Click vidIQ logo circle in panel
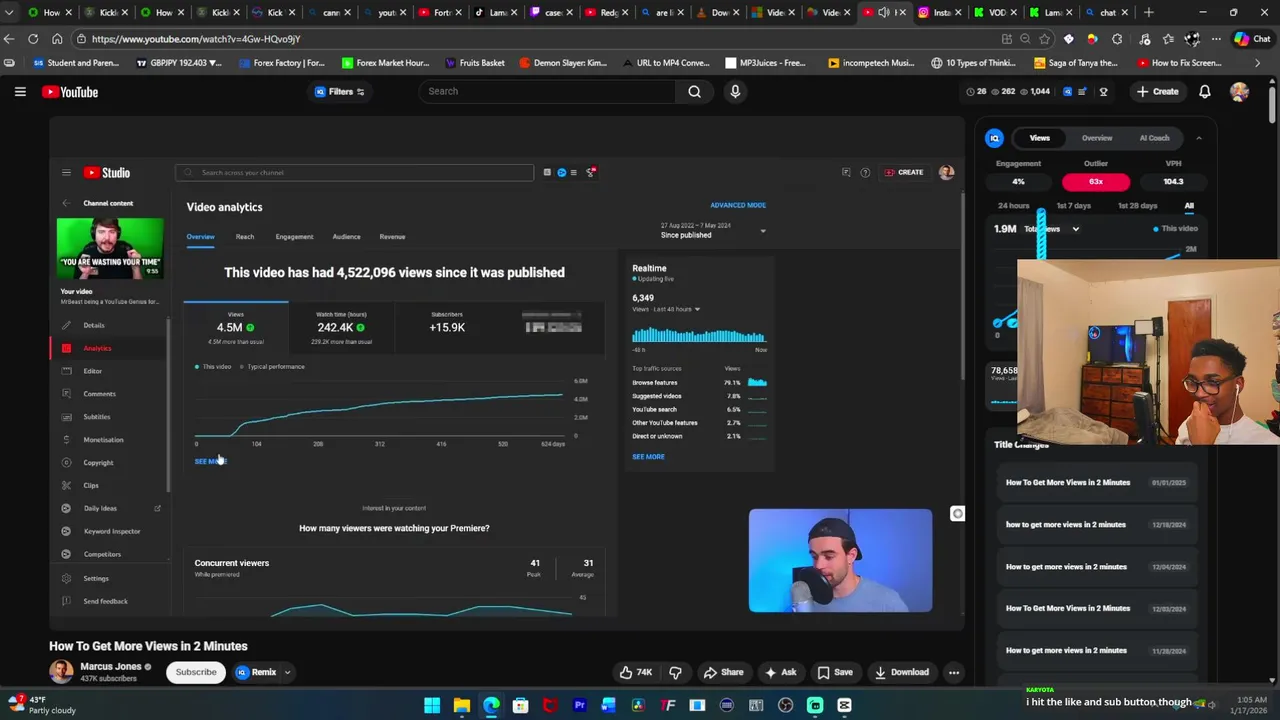The width and height of the screenshot is (1280, 720). click(x=994, y=138)
